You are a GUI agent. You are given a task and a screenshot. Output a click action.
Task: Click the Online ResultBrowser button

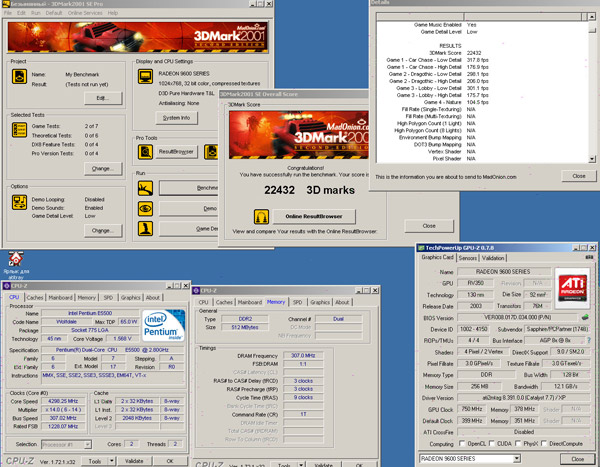[x=314, y=216]
